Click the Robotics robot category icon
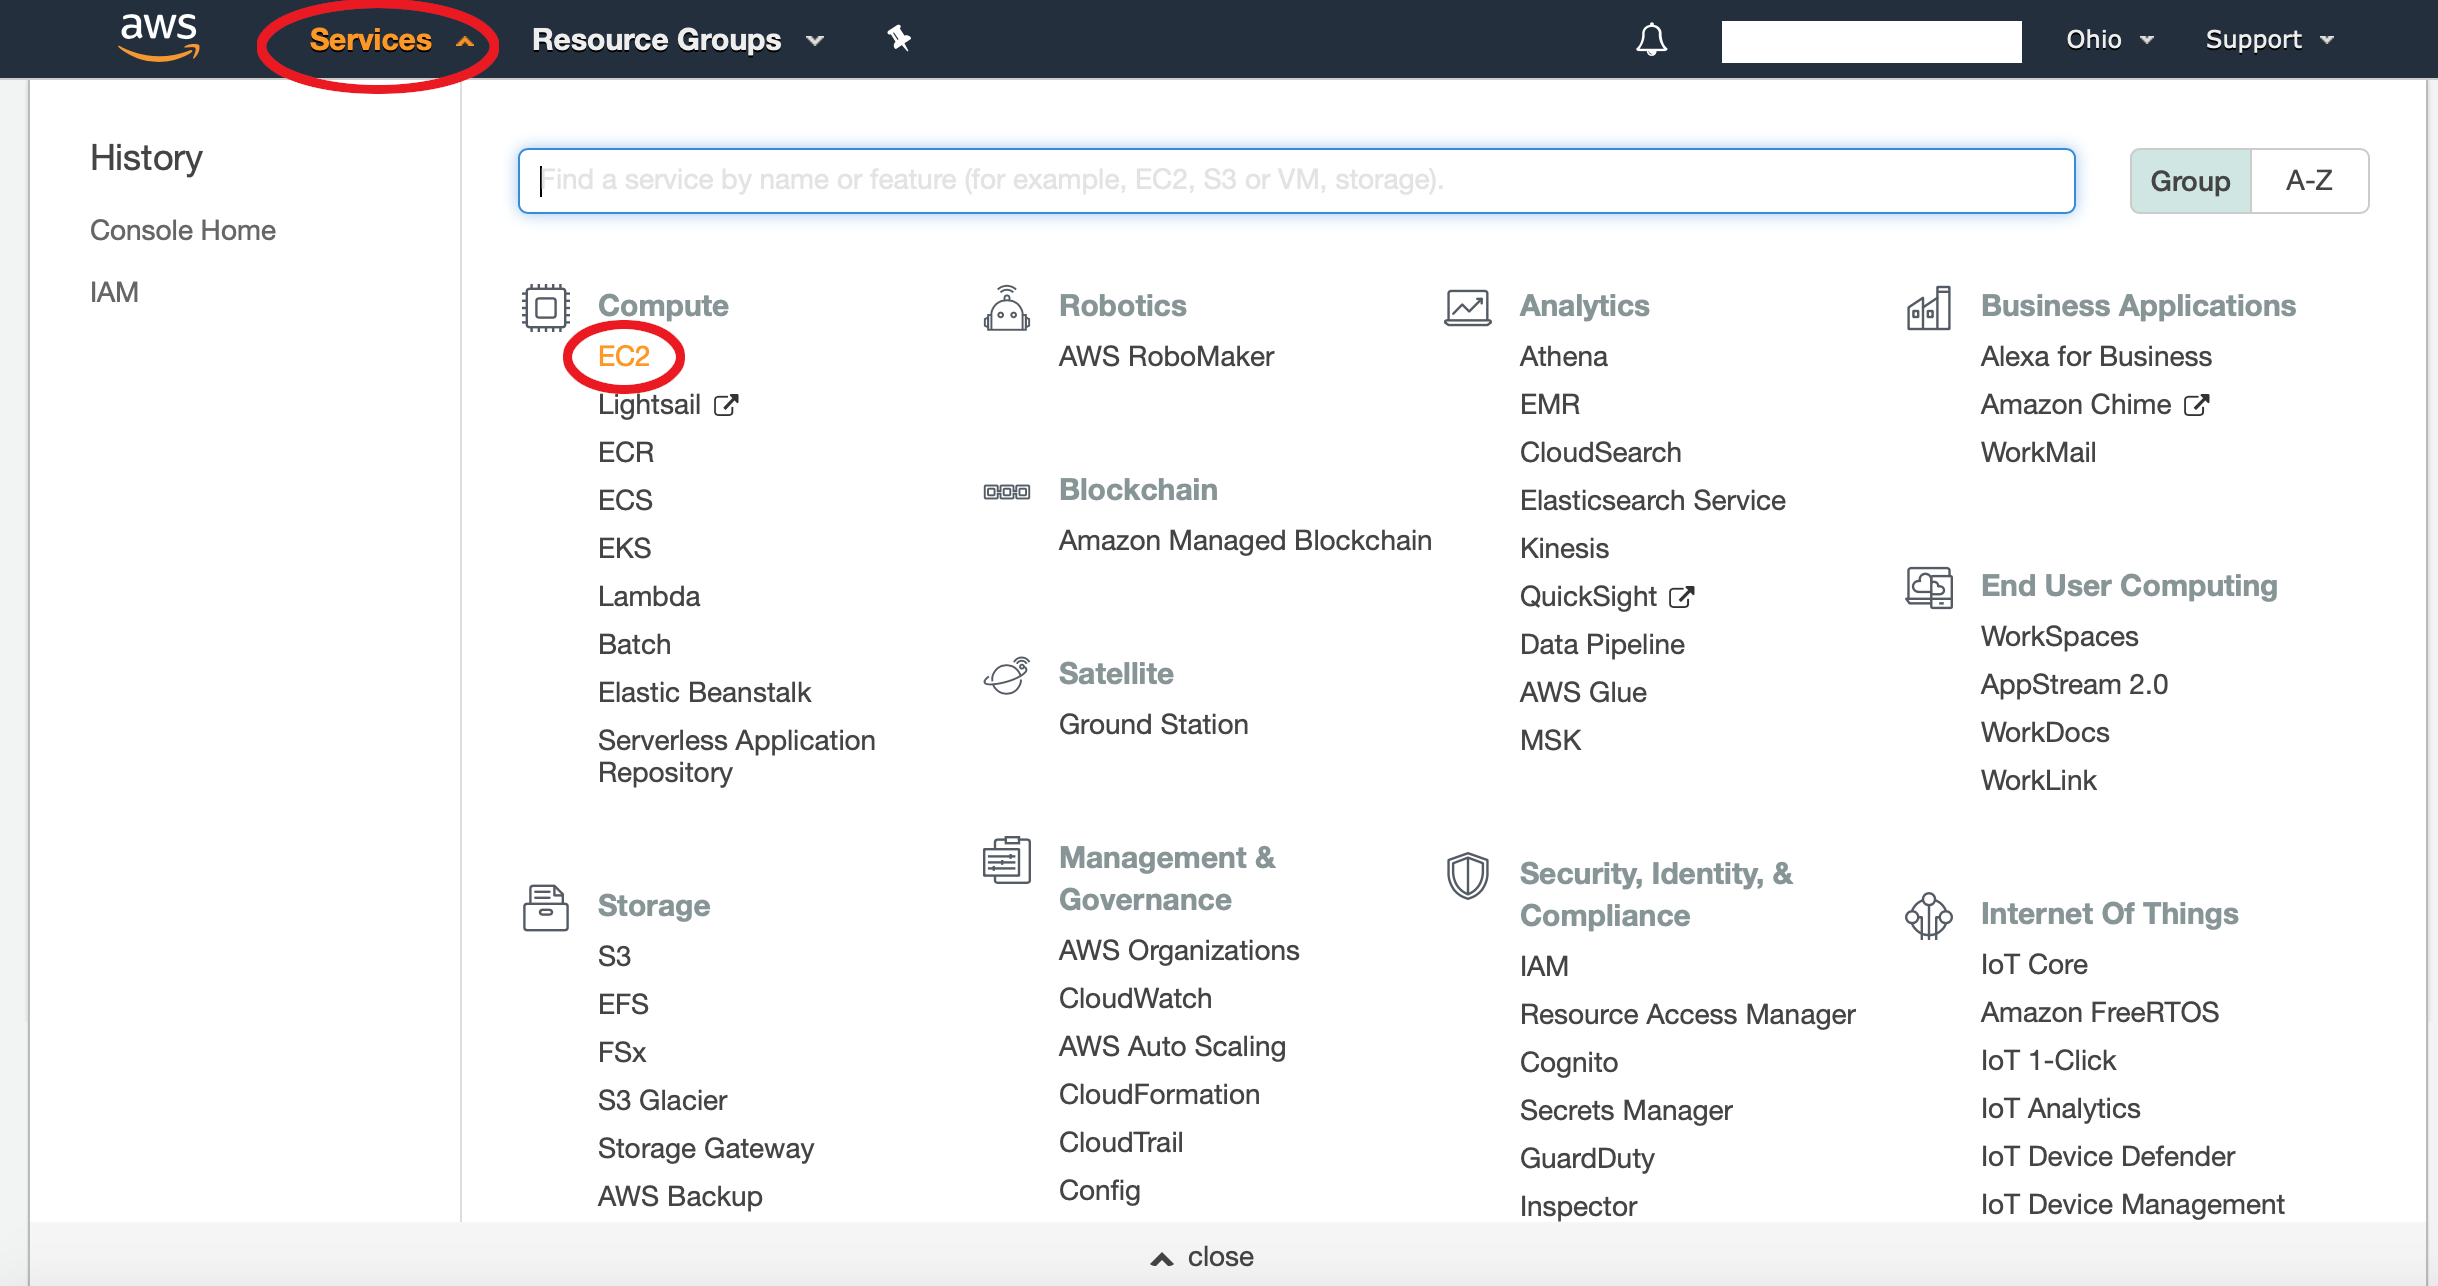The width and height of the screenshot is (2438, 1286). (x=1006, y=309)
